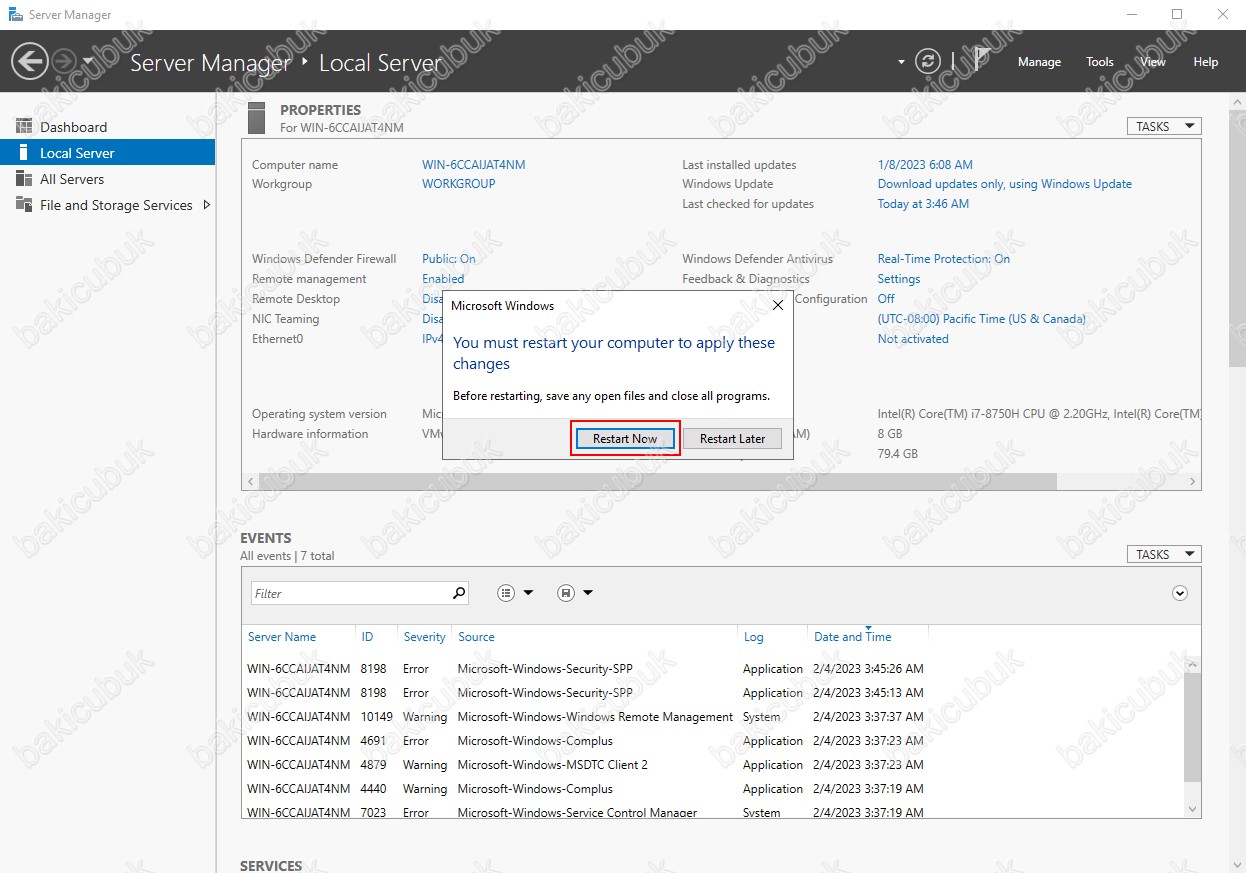The image size is (1246, 873).
Task: Click the All Servers sidebar icon
Action: (24, 179)
